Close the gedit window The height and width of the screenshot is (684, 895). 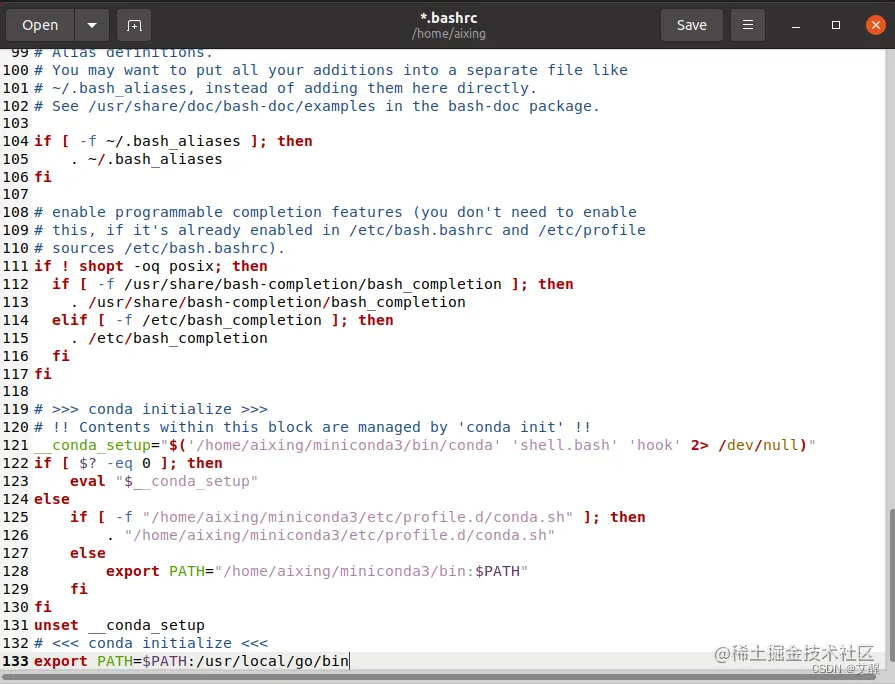click(x=876, y=25)
